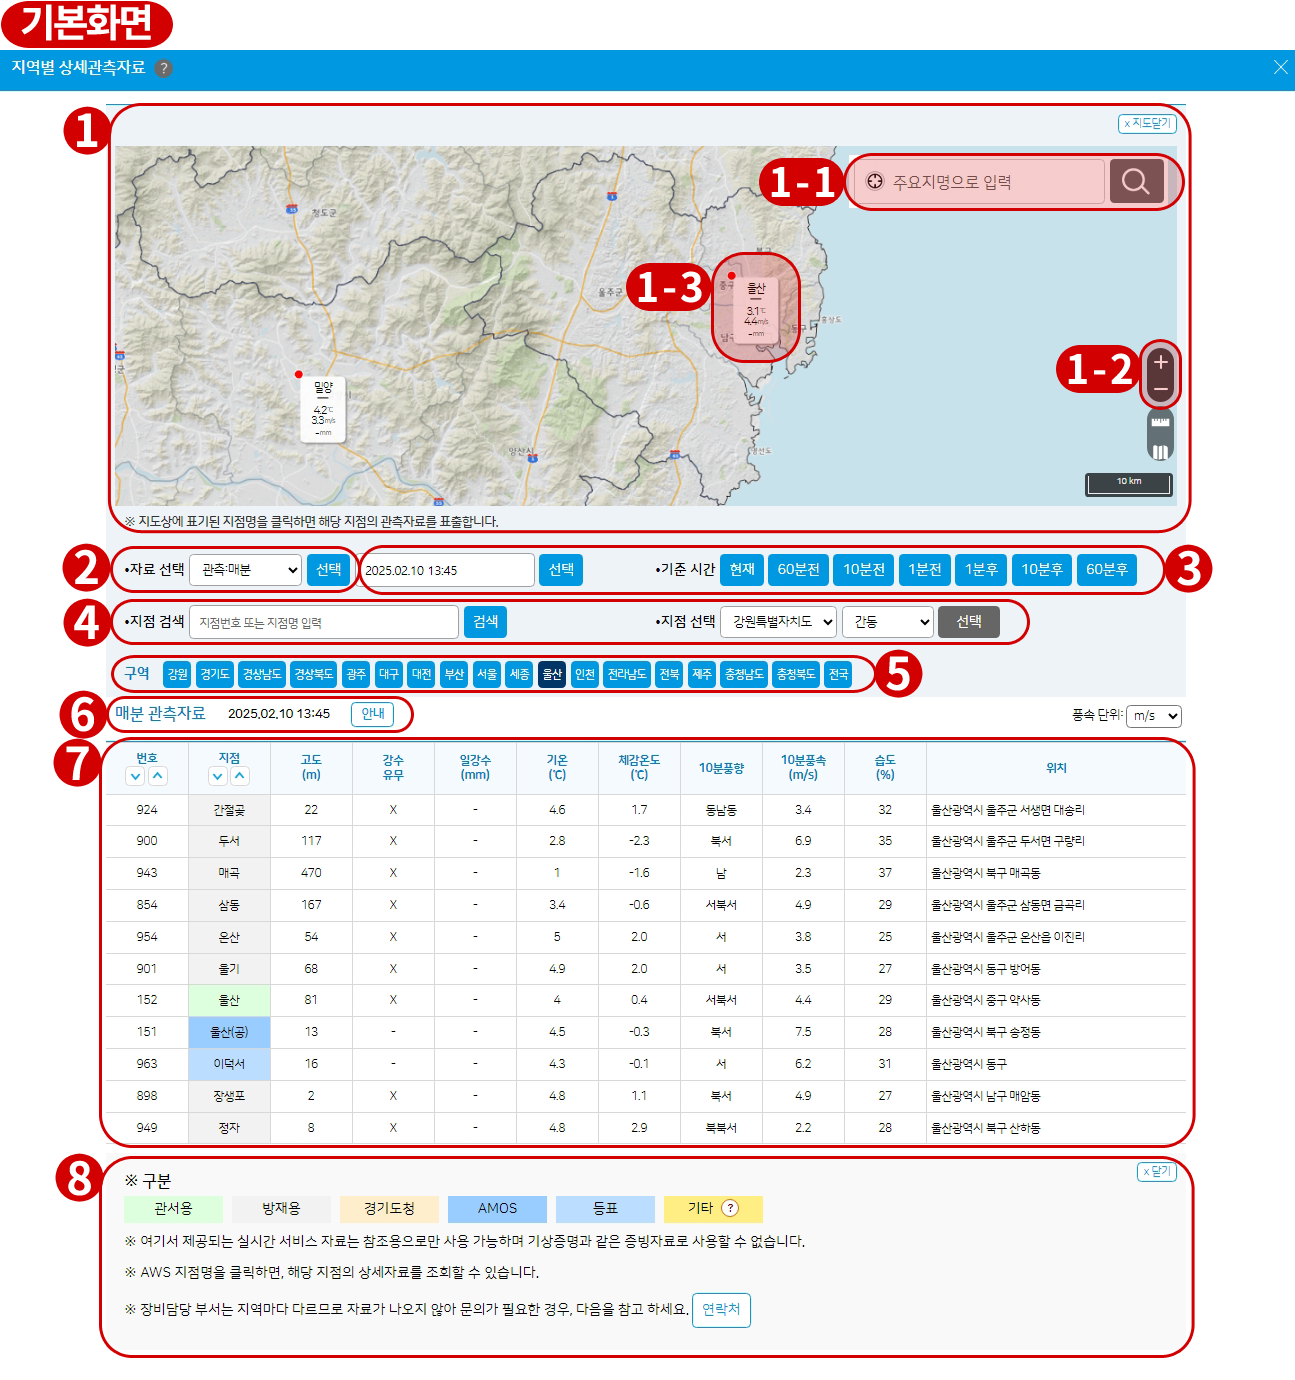Image resolution: width=1295 pixels, height=1380 pixels.
Task: Click station name 두서 in table
Action: click(229, 841)
